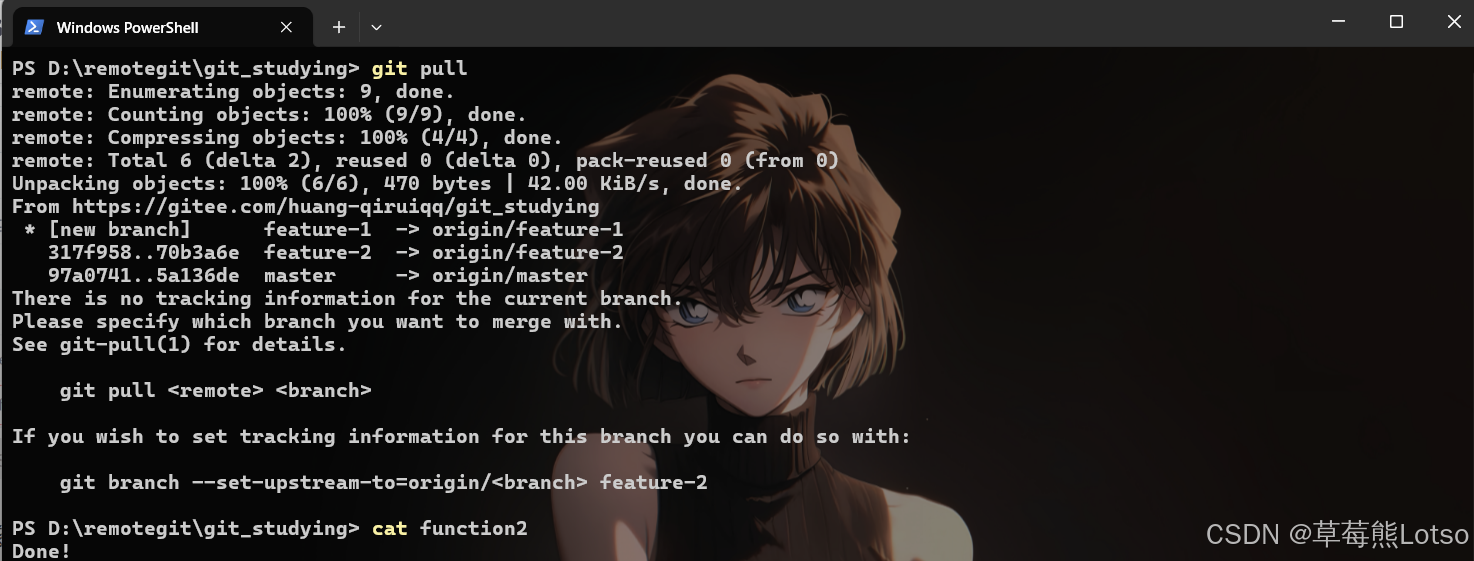Click the 97a0741..5a136de commit range

pyautogui.click(x=143, y=276)
